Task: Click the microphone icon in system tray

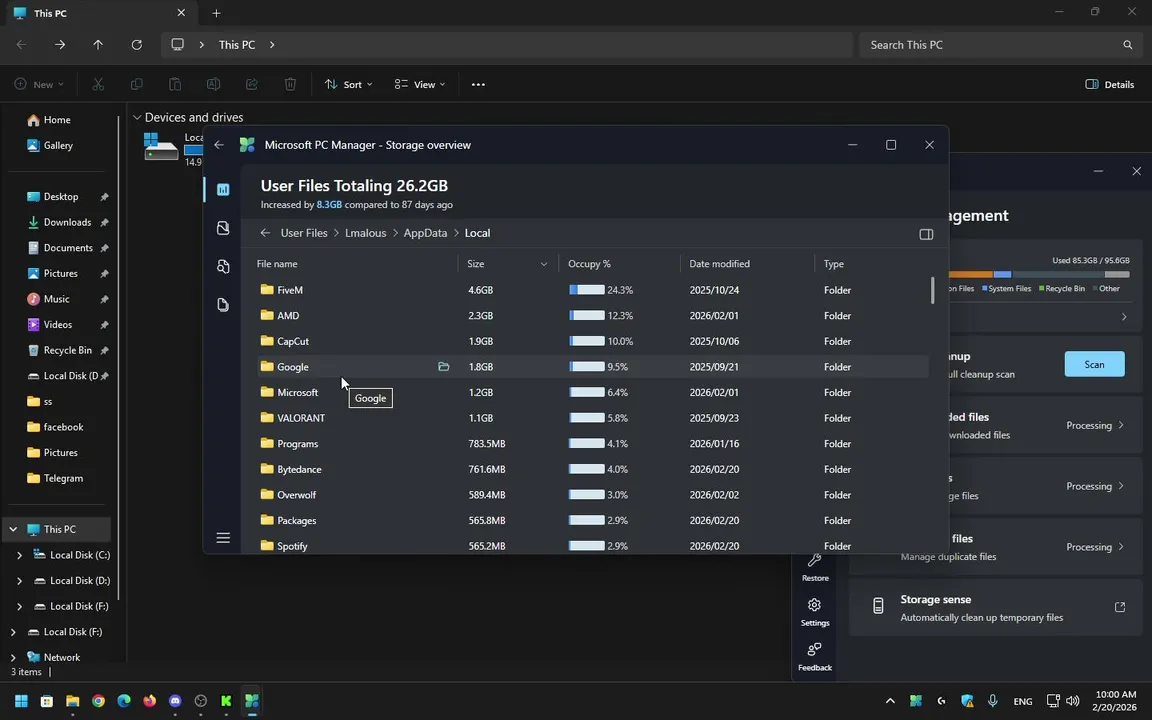Action: (x=993, y=701)
